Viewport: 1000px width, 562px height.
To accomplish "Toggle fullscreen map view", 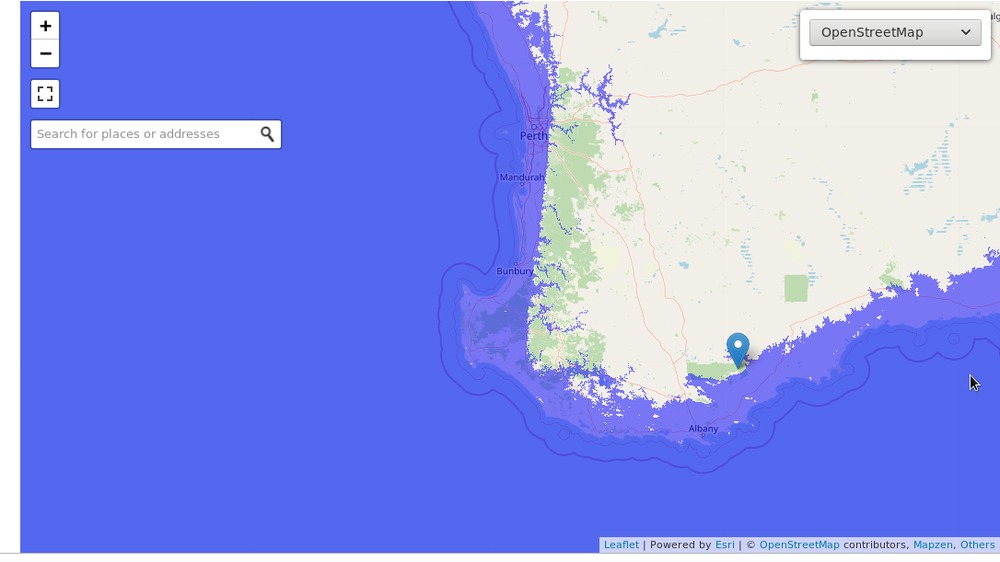I will [45, 94].
